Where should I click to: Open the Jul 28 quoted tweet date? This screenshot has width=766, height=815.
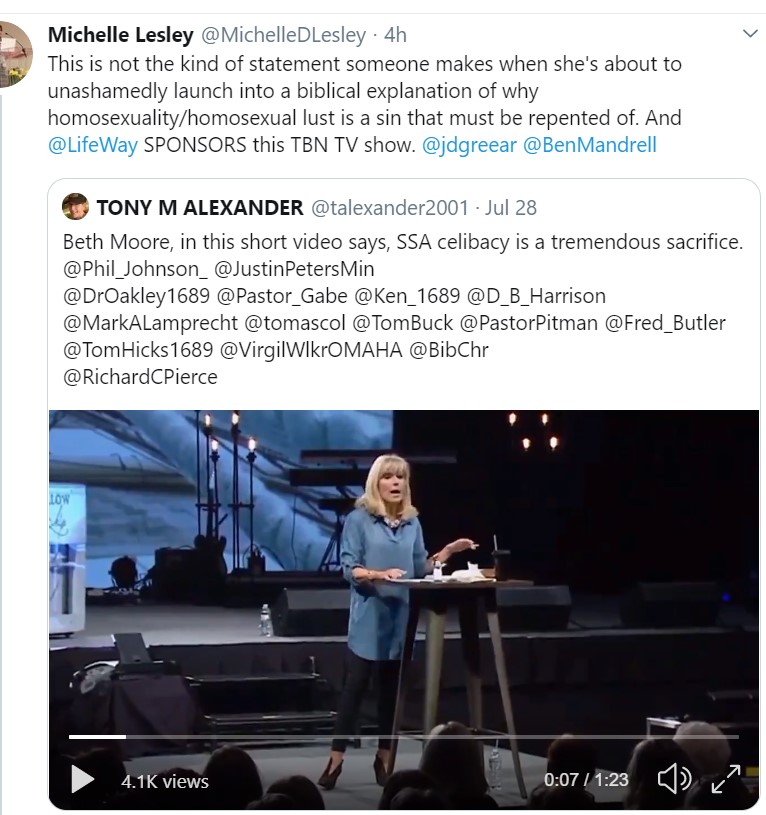(x=511, y=208)
